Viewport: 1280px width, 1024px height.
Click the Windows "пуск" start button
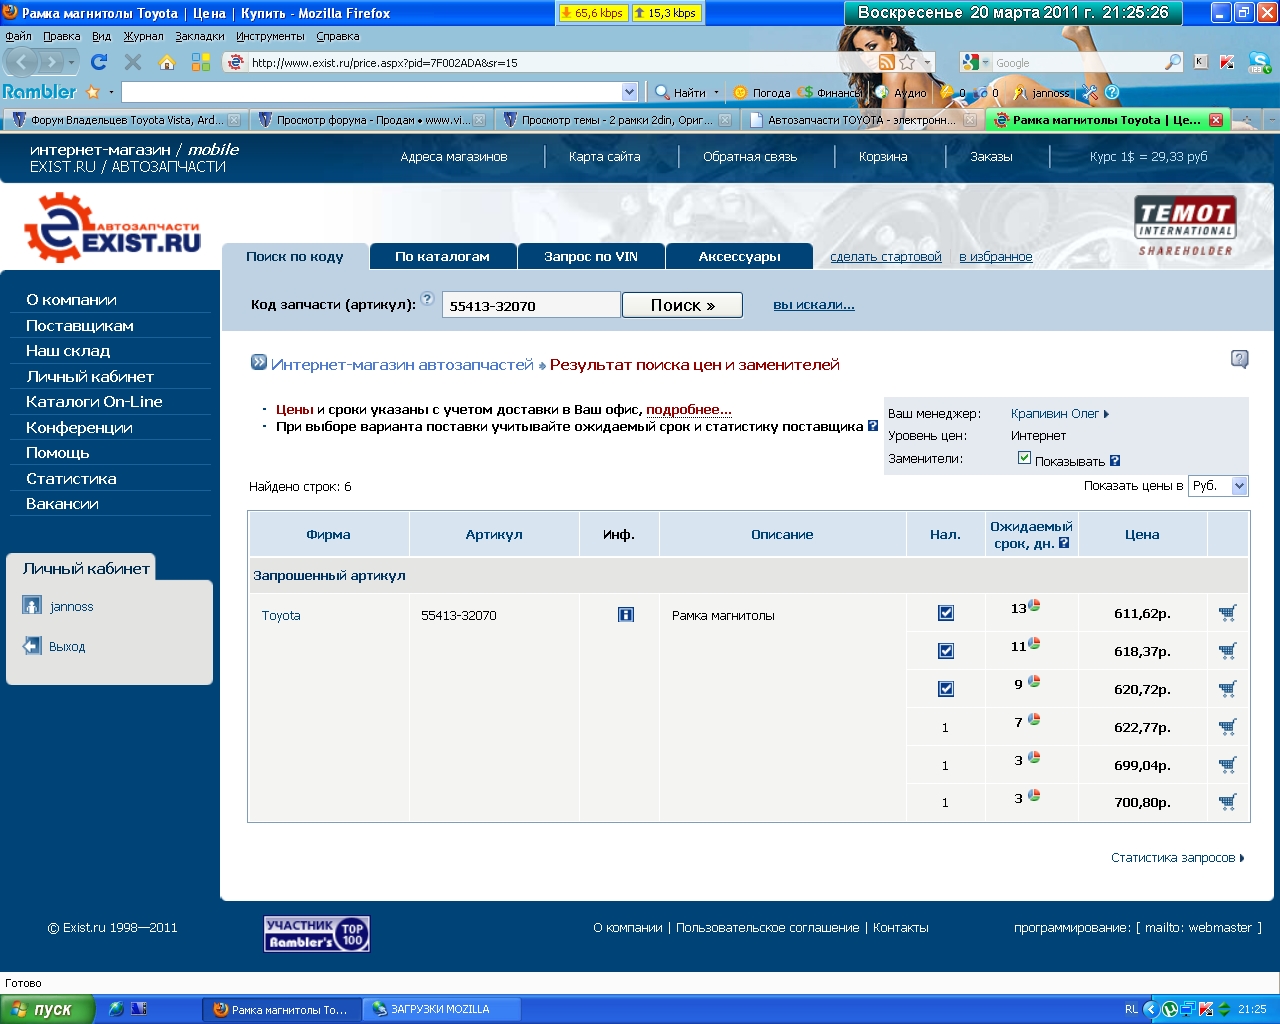pos(47,1009)
